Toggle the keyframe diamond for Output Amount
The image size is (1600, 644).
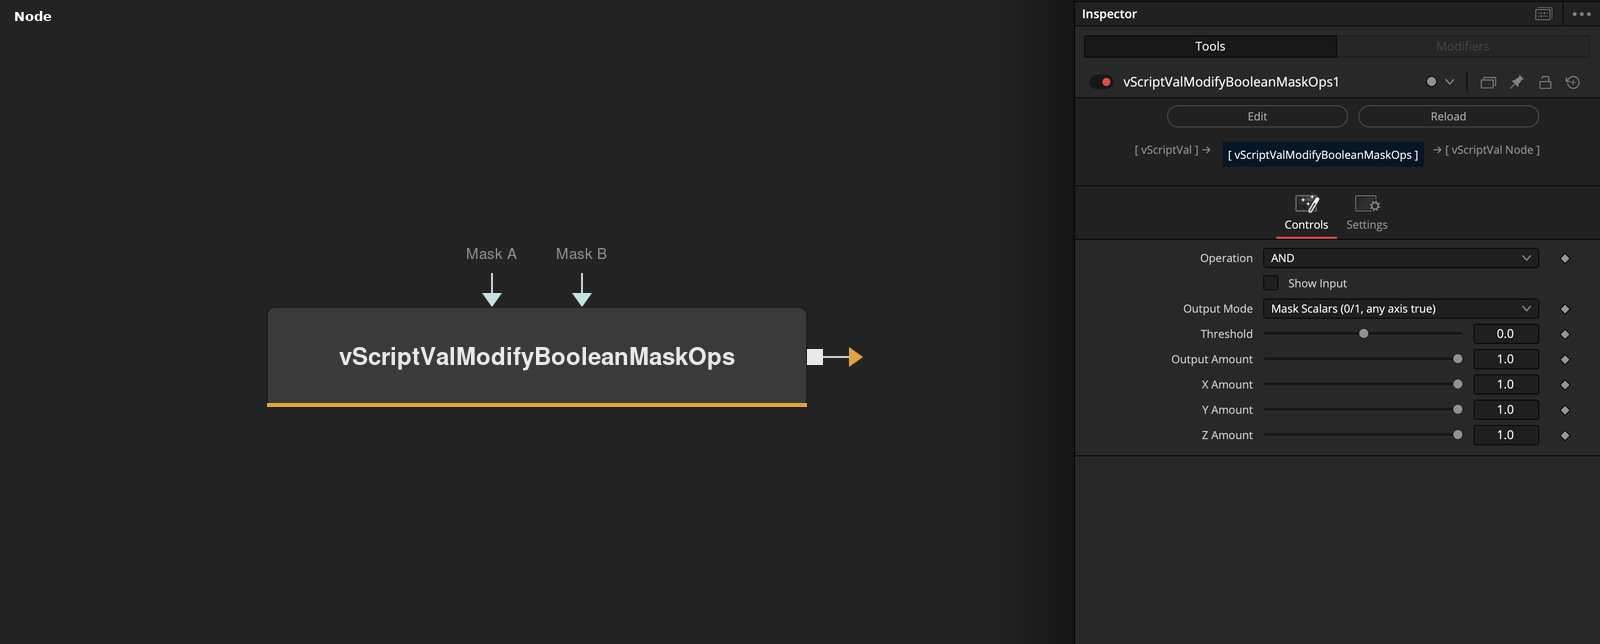1565,359
